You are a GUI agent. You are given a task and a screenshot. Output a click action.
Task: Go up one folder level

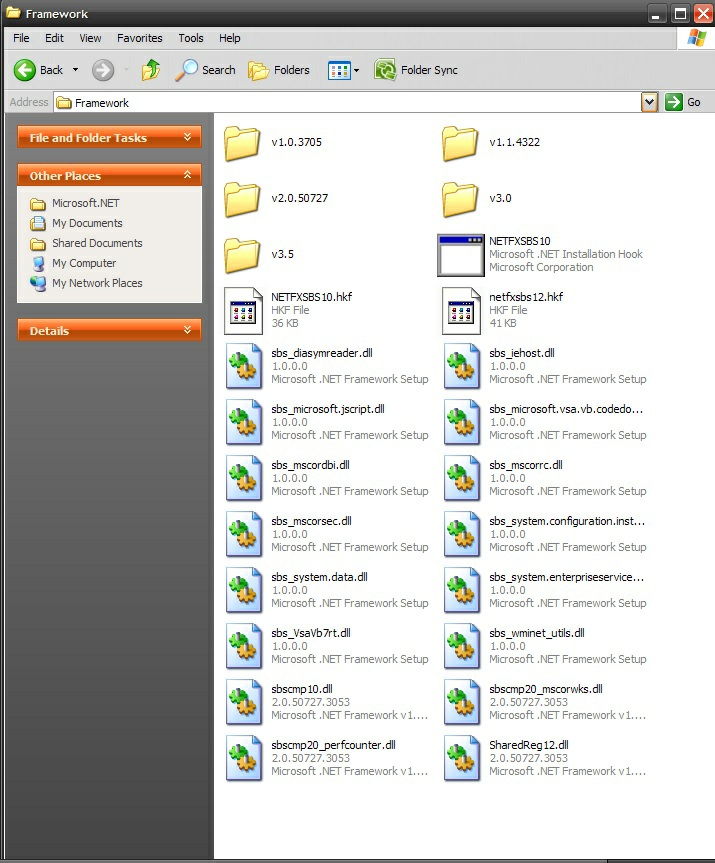coord(151,70)
